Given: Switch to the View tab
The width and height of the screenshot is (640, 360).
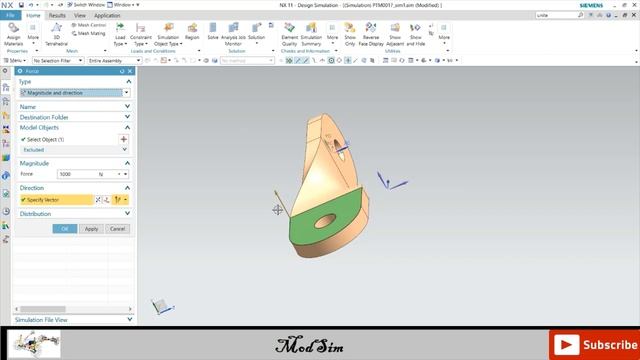Looking at the screenshot, I should pyautogui.click(x=80, y=16).
